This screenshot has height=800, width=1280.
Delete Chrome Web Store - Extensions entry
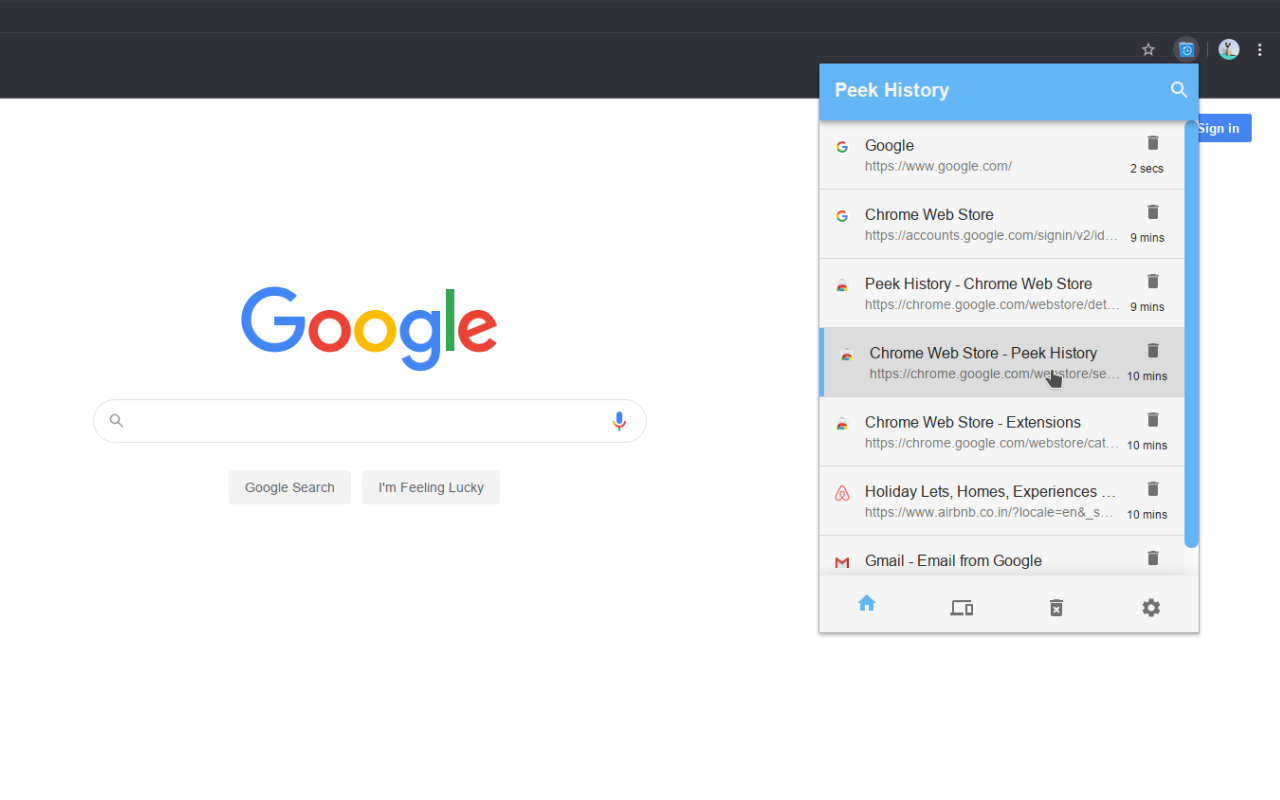(x=1153, y=420)
